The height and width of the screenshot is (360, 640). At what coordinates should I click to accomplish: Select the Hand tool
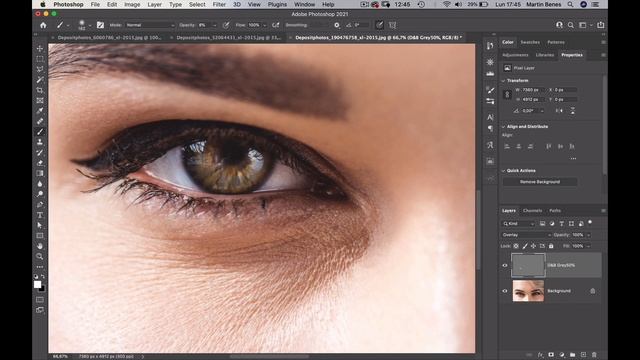[x=40, y=246]
